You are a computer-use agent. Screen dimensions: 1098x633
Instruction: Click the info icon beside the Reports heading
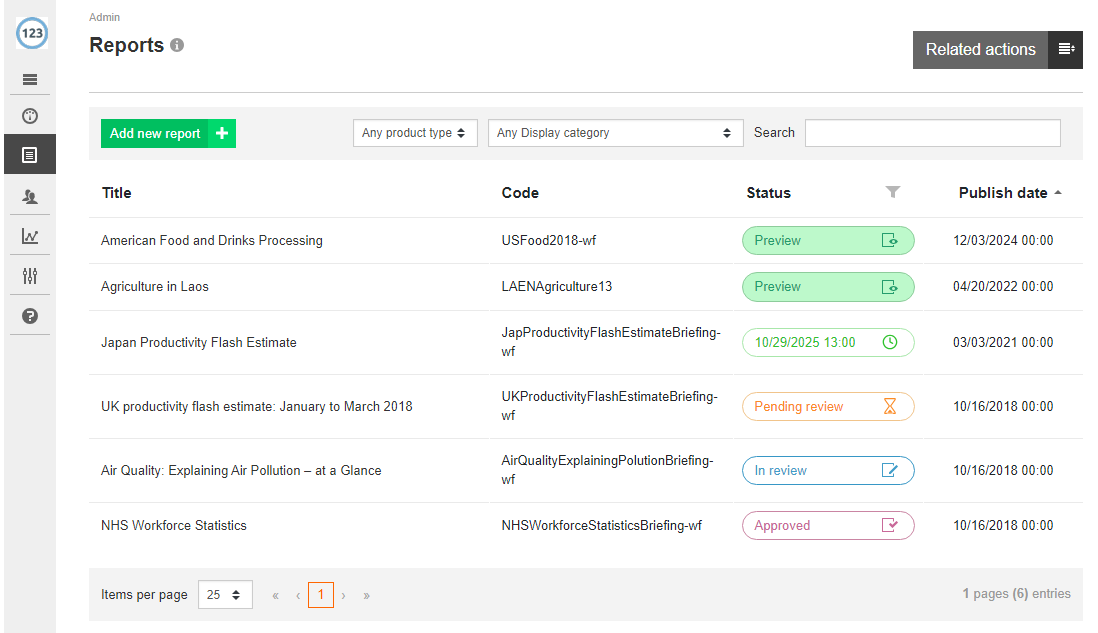click(x=177, y=44)
